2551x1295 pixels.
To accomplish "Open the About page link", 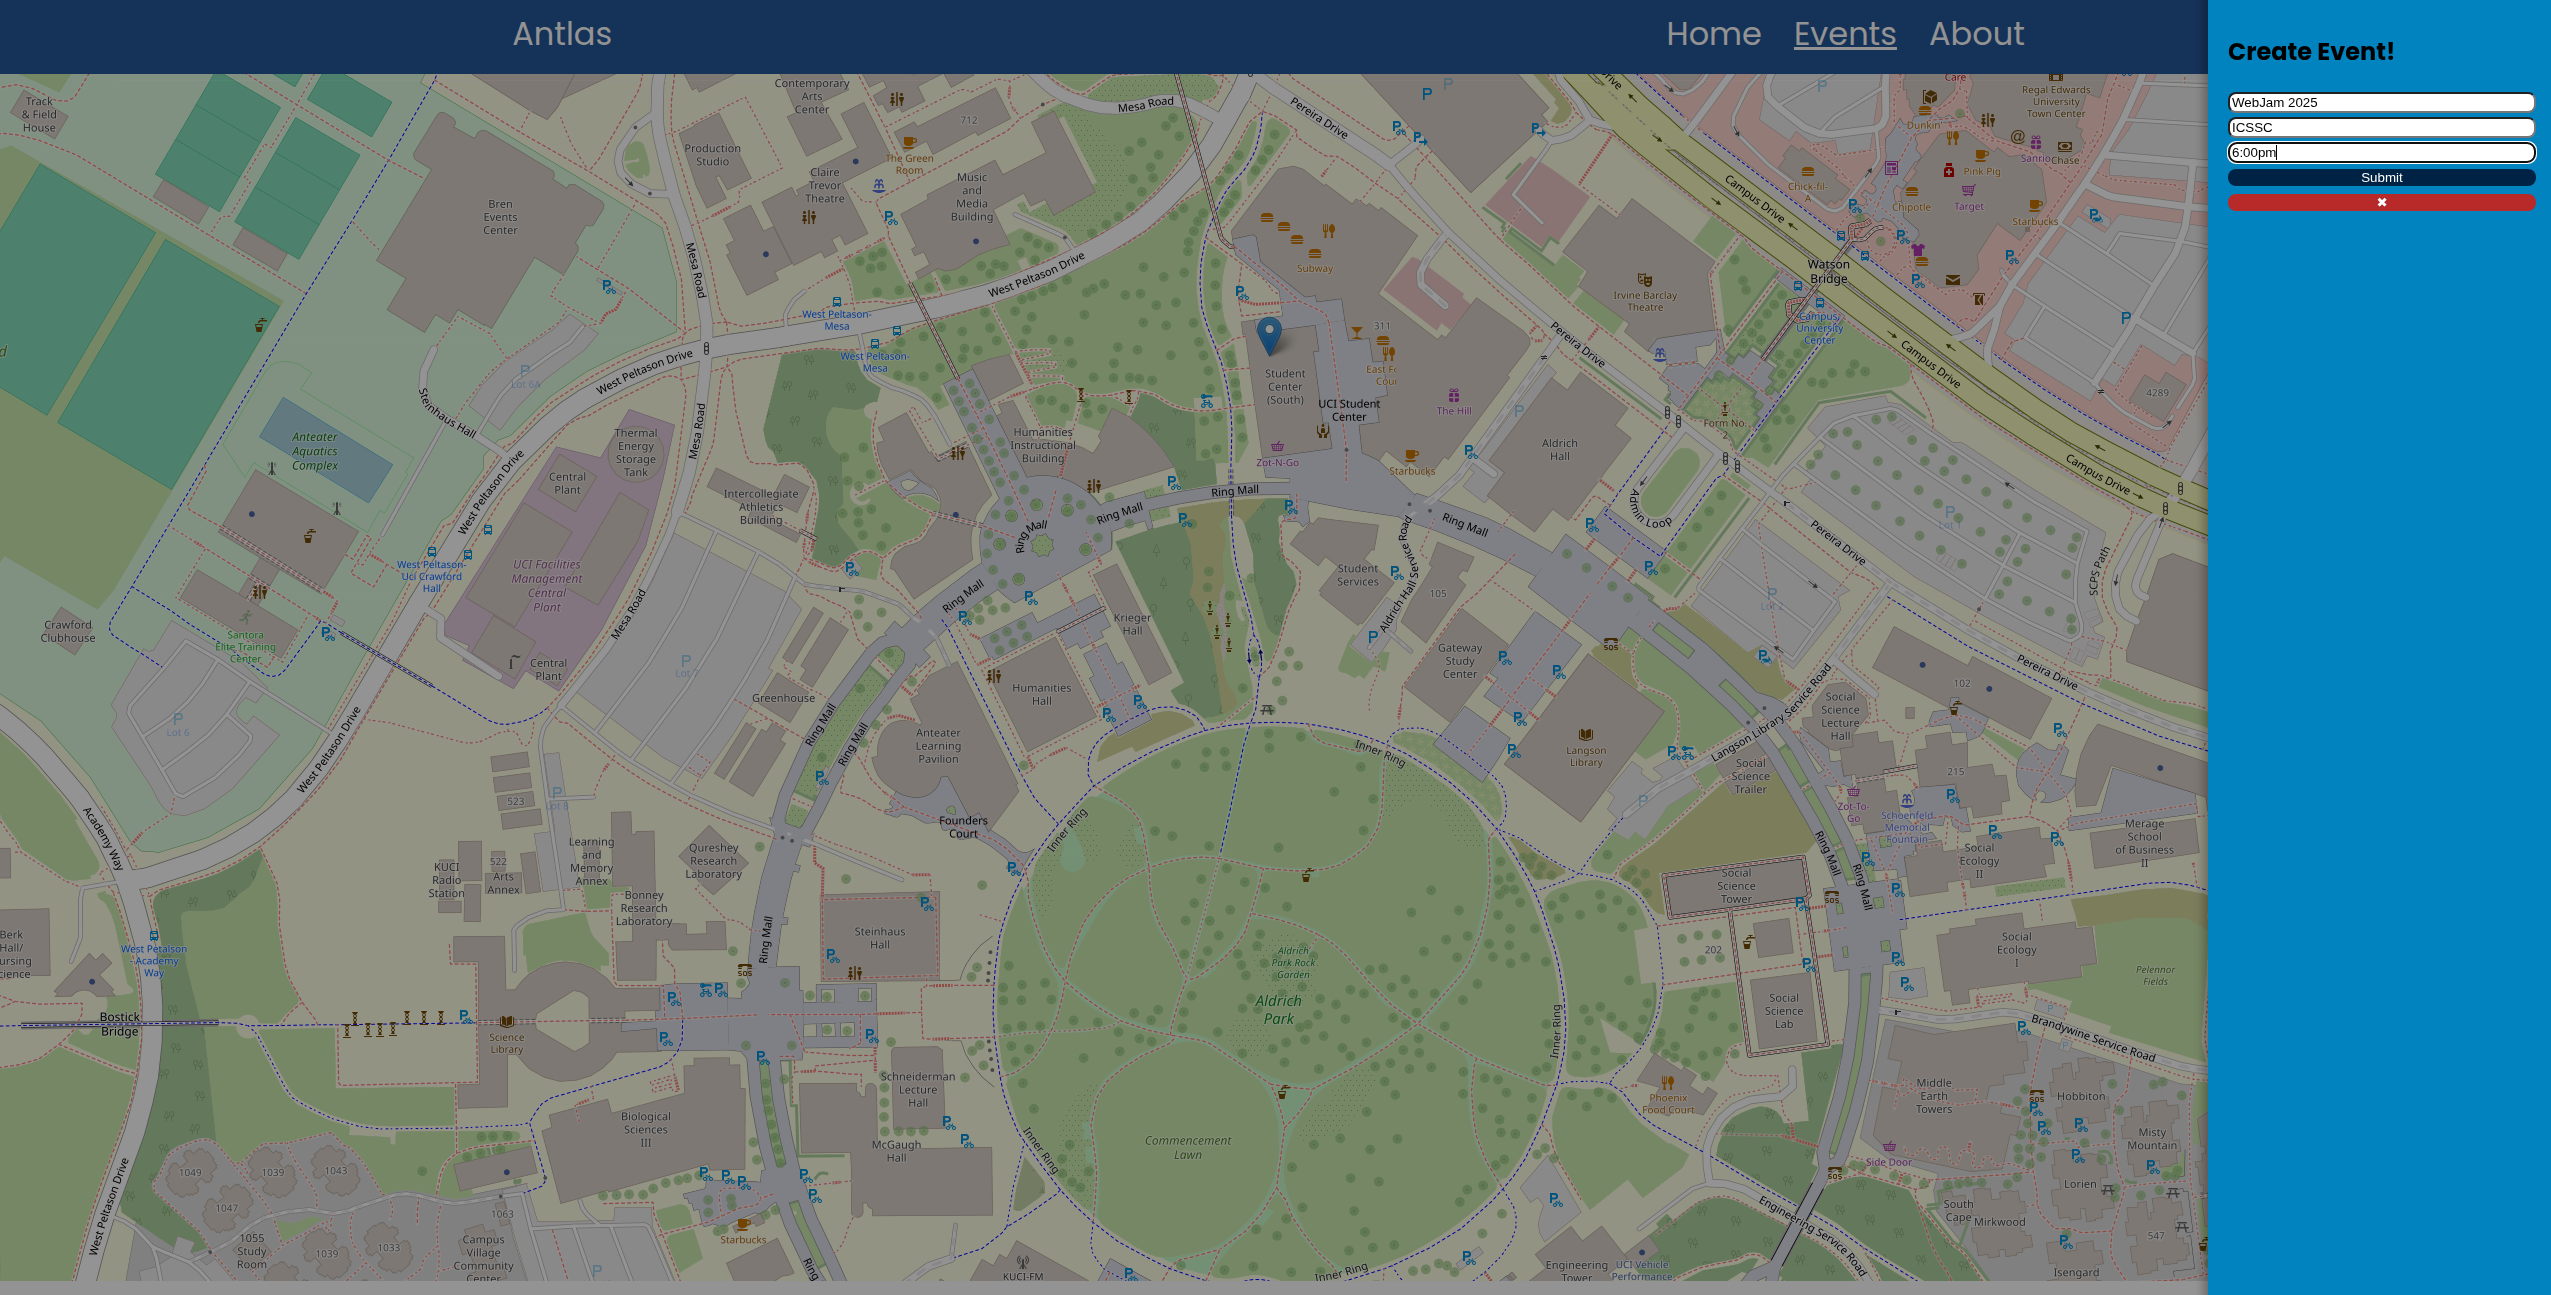I will pos(1976,34).
